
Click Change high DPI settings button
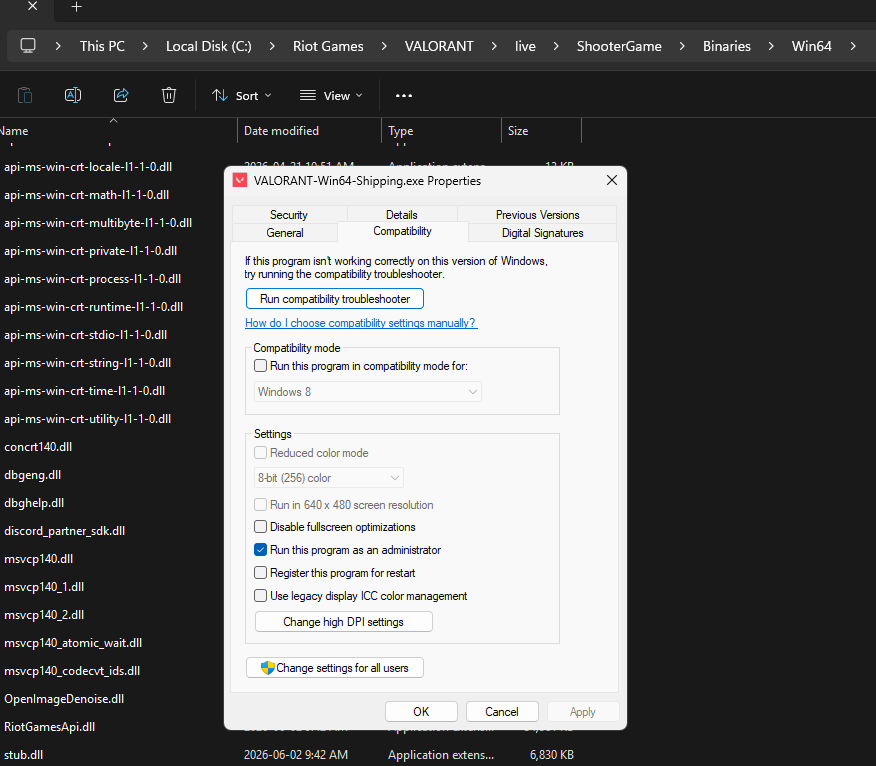pyautogui.click(x=344, y=622)
